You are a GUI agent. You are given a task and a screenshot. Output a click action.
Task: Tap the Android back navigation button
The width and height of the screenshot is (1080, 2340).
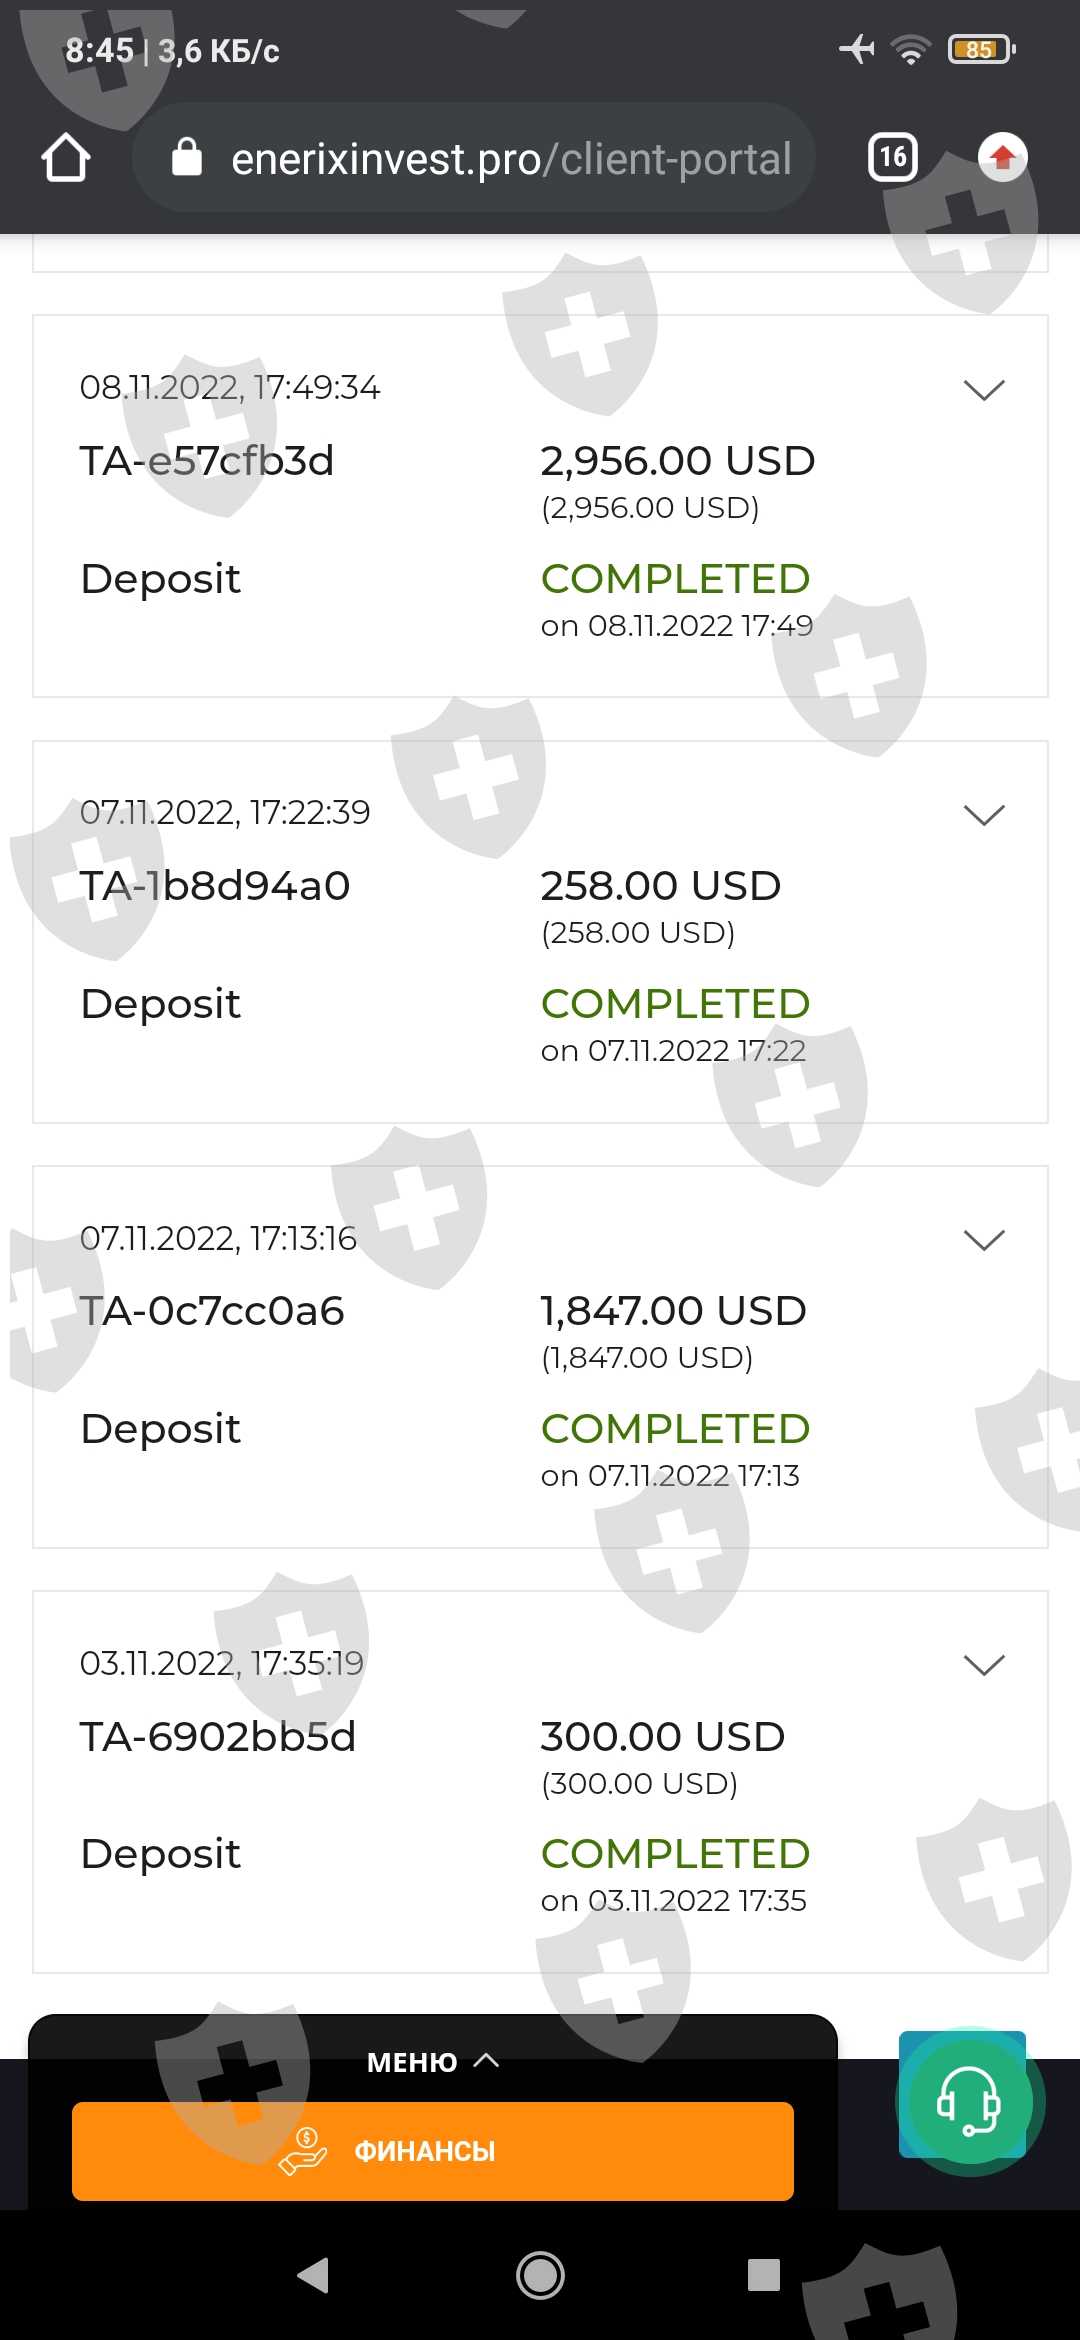coord(314,2275)
